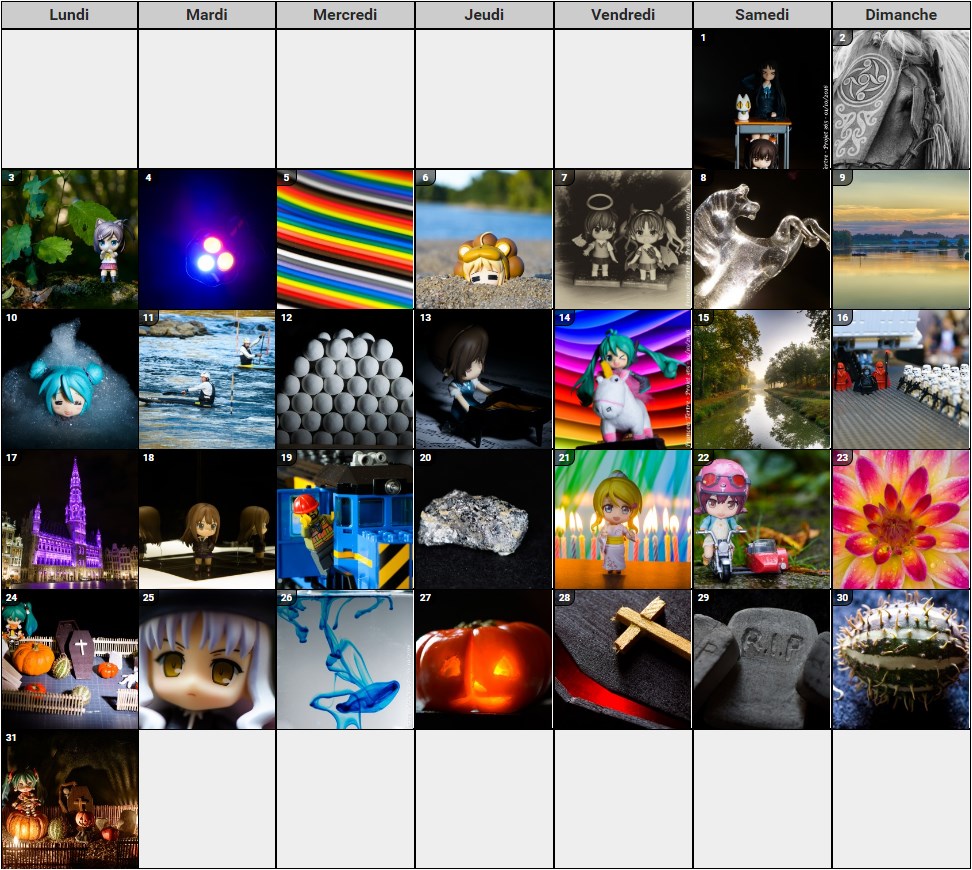Image resolution: width=972 pixels, height=870 pixels.
Task: Open the day 9 sunset river landscape
Action: [901, 239]
